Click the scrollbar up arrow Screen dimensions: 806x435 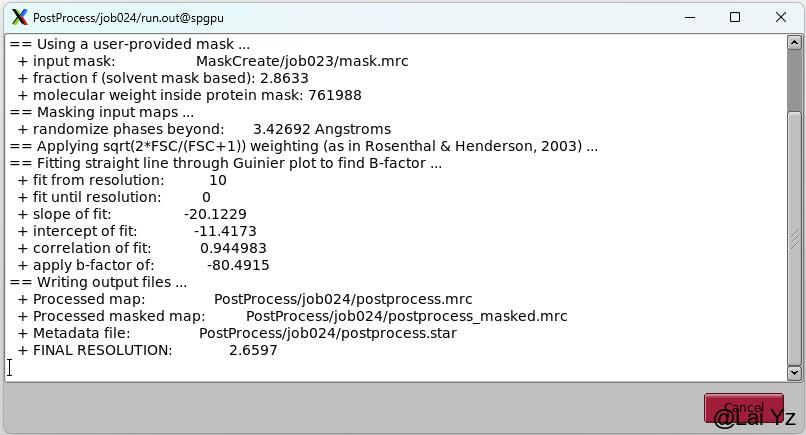coord(794,42)
